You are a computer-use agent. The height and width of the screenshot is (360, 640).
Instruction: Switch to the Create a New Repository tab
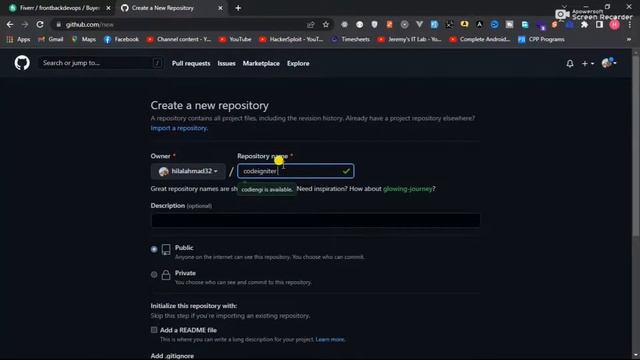[171, 8]
